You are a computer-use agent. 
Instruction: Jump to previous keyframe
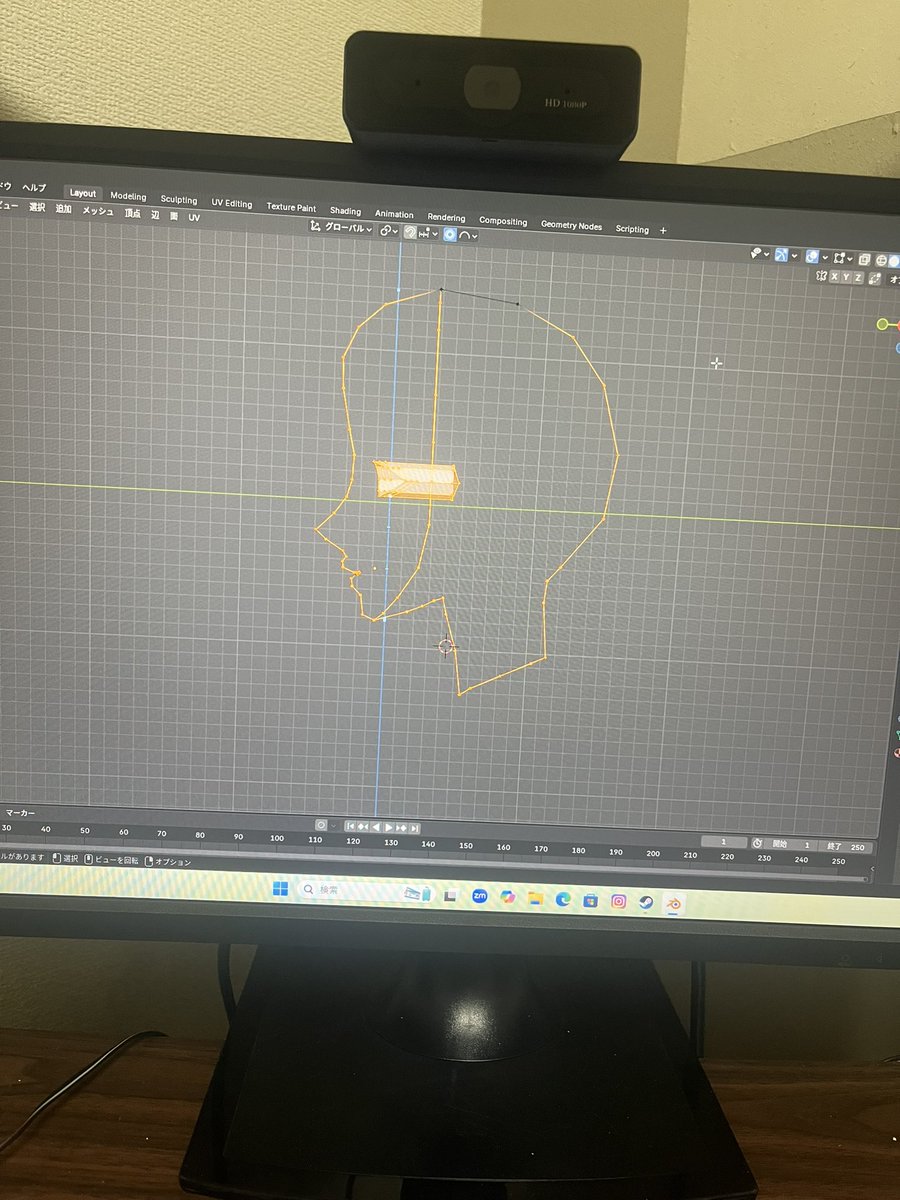pos(362,827)
